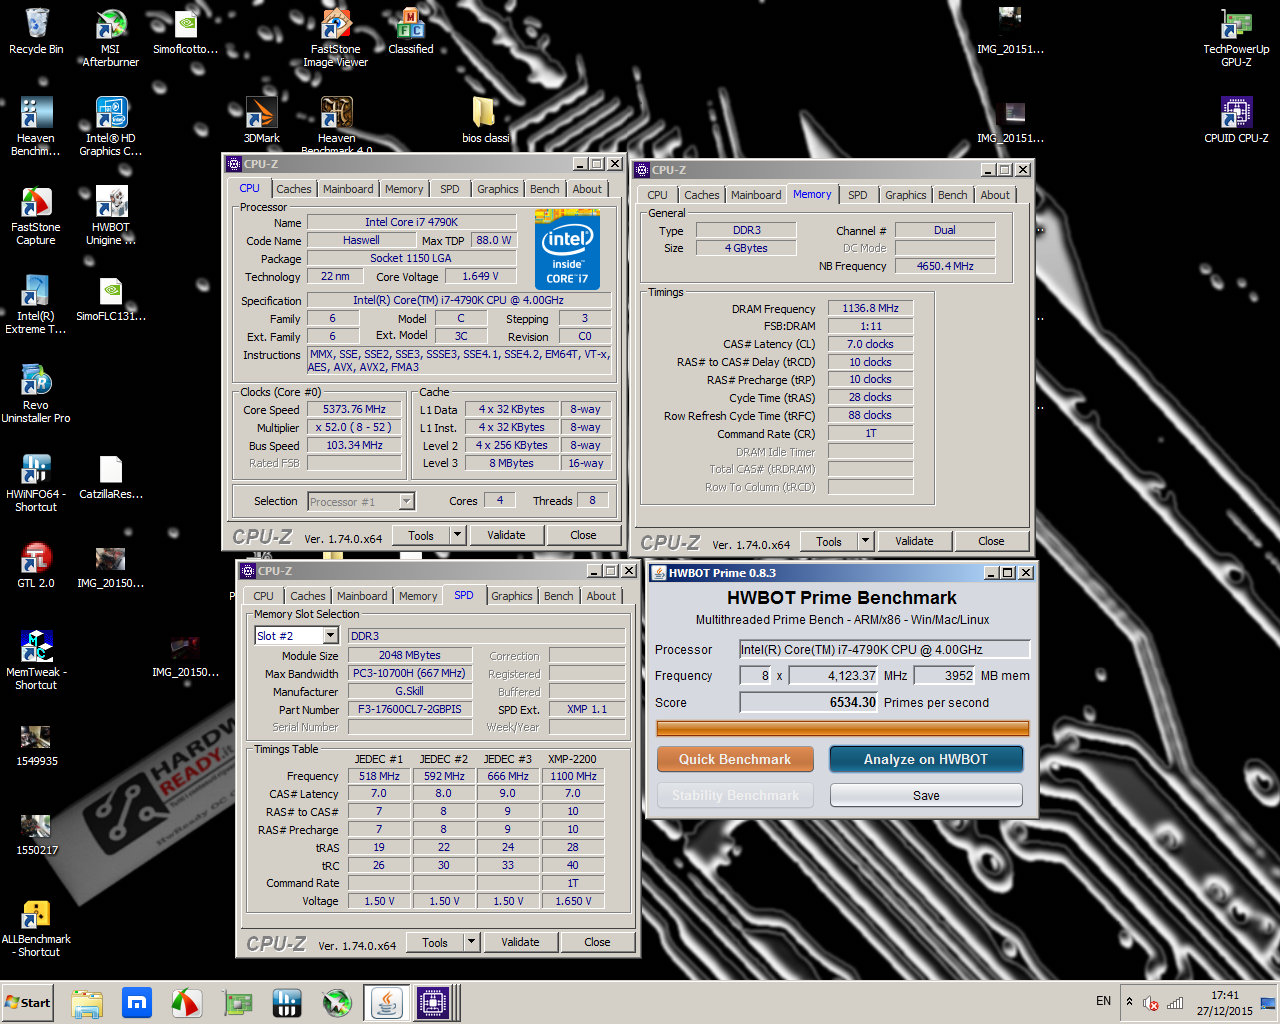Viewport: 1280px width, 1024px height.
Task: Click the HWBOT Processor name field
Action: pyautogui.click(x=884, y=649)
